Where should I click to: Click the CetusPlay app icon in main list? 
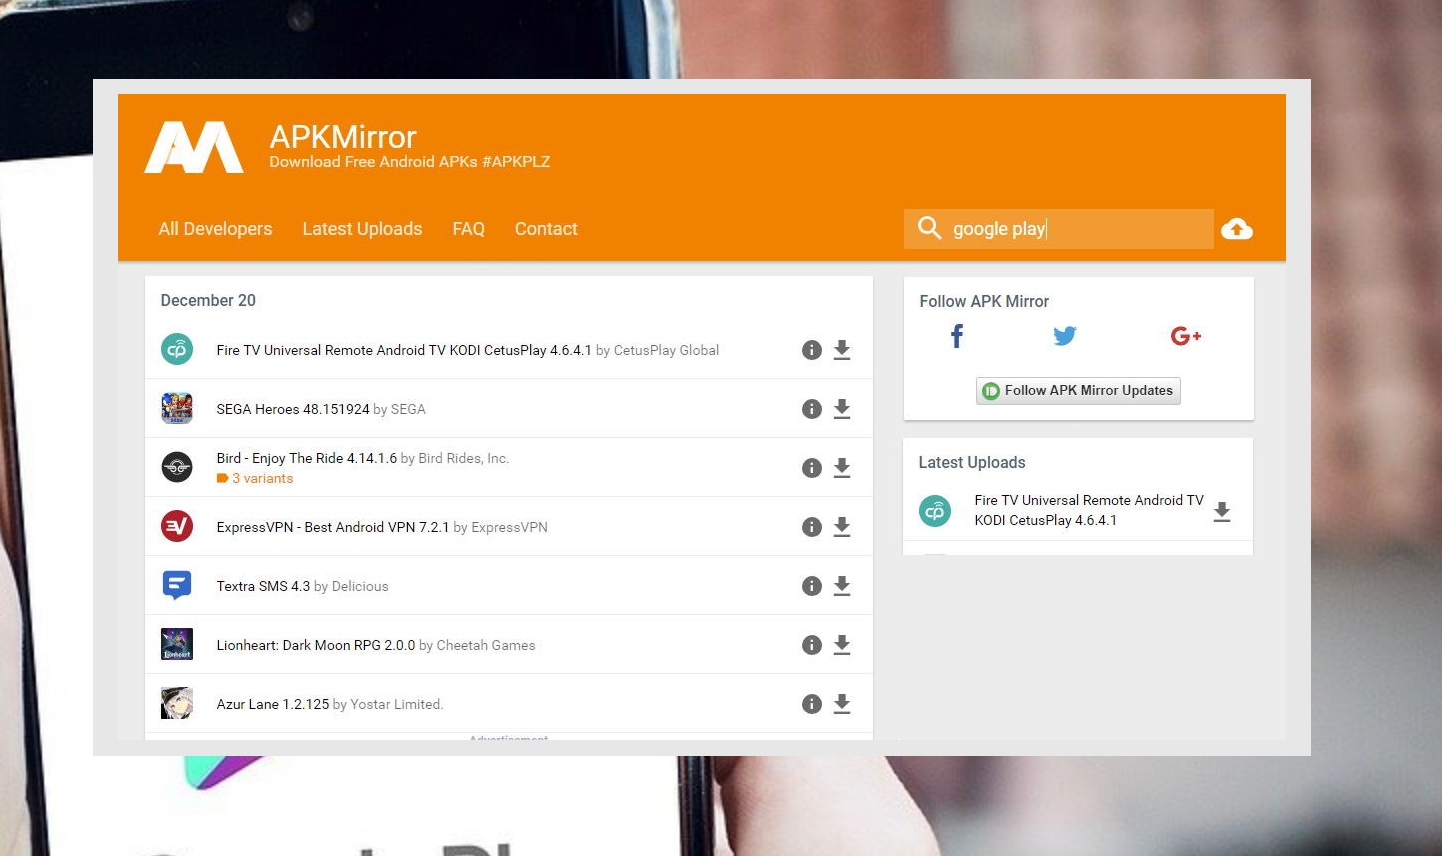[177, 349]
